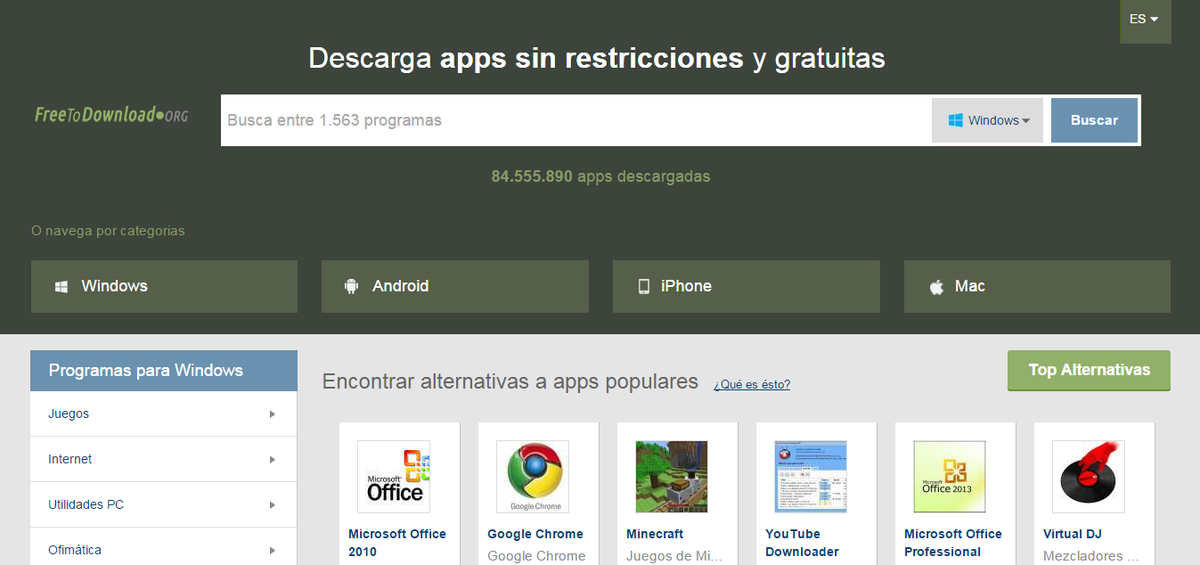Click the Android robot icon

click(351, 286)
